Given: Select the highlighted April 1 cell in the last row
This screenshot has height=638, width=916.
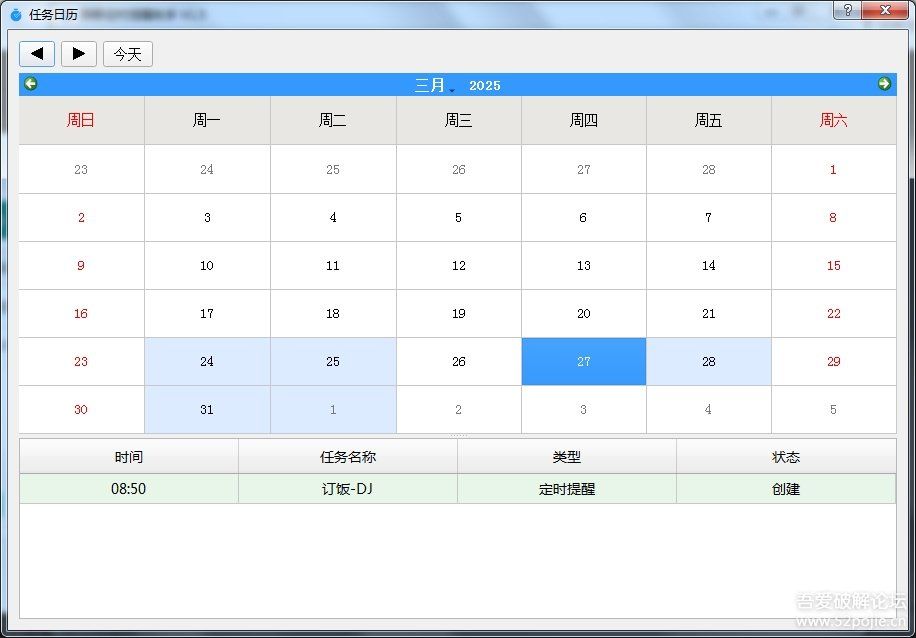Looking at the screenshot, I should click(x=333, y=410).
